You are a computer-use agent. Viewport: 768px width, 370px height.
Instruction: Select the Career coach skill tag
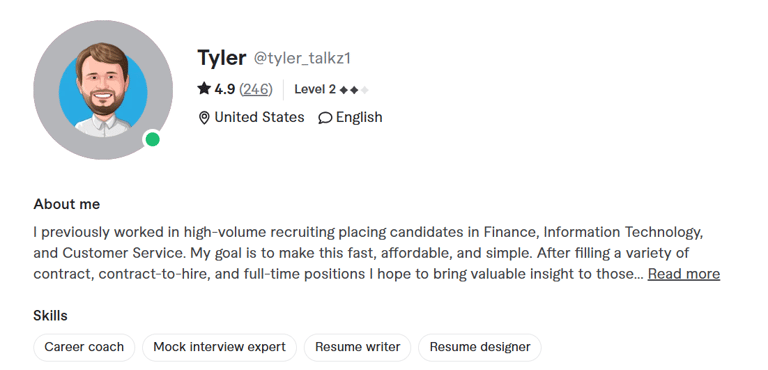84,347
